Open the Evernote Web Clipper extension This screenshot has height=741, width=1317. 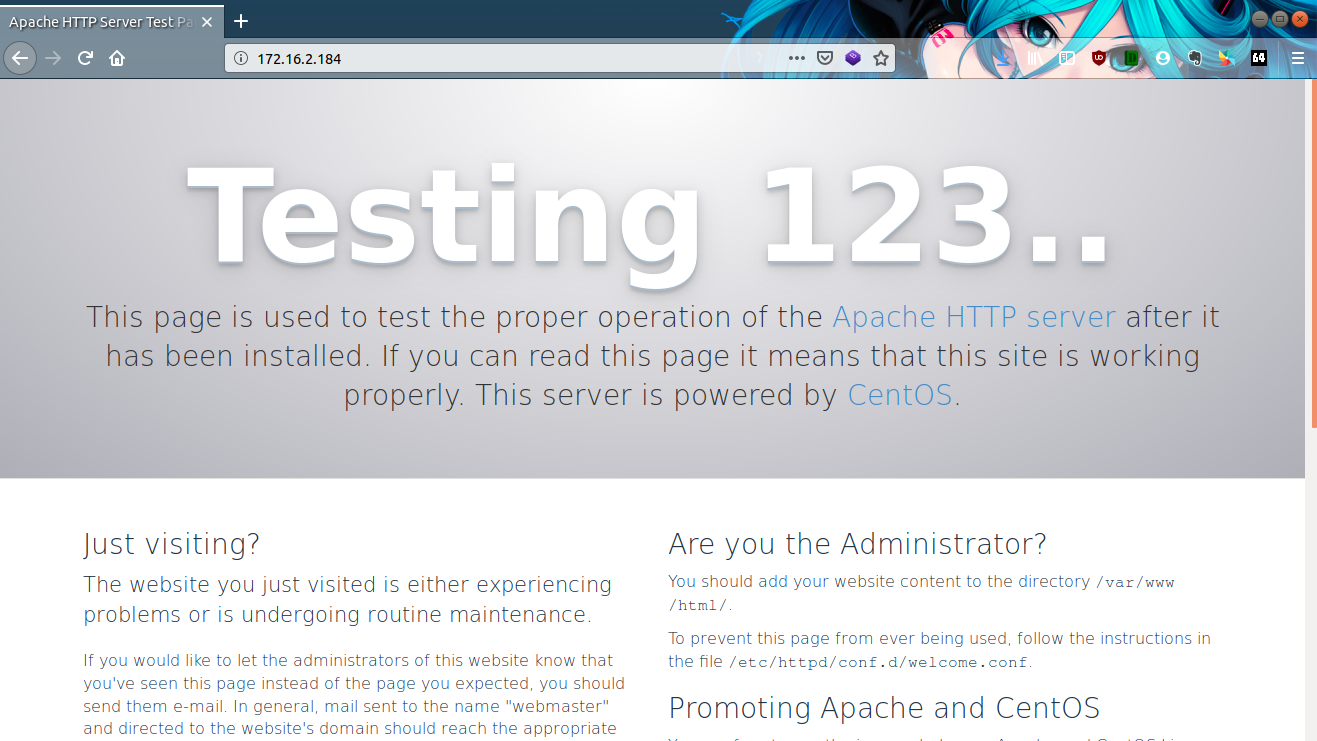coord(1194,58)
